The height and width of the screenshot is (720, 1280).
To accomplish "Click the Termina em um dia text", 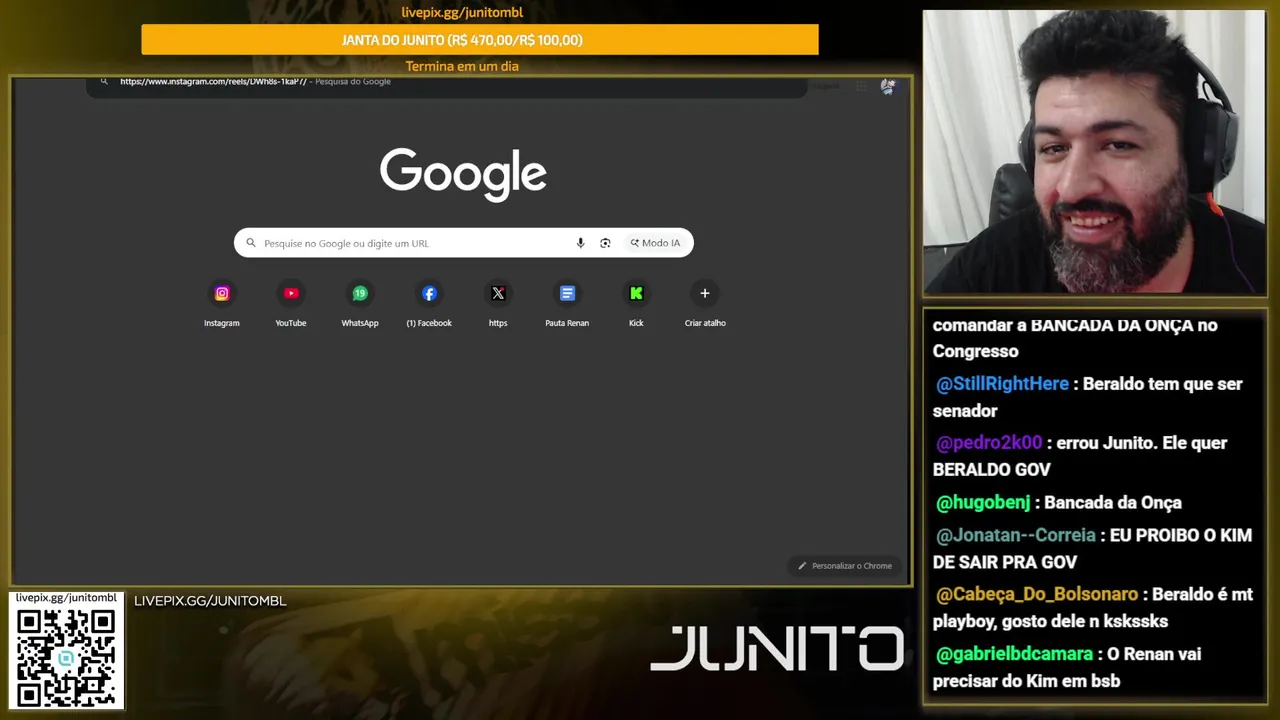I will [462, 66].
